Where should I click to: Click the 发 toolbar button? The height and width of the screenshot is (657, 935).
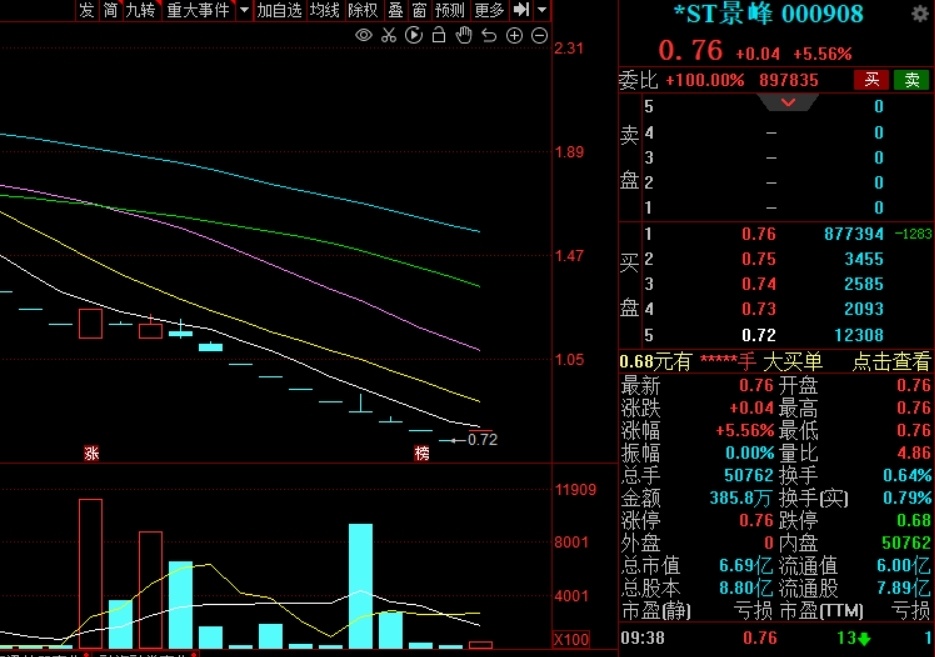click(86, 10)
